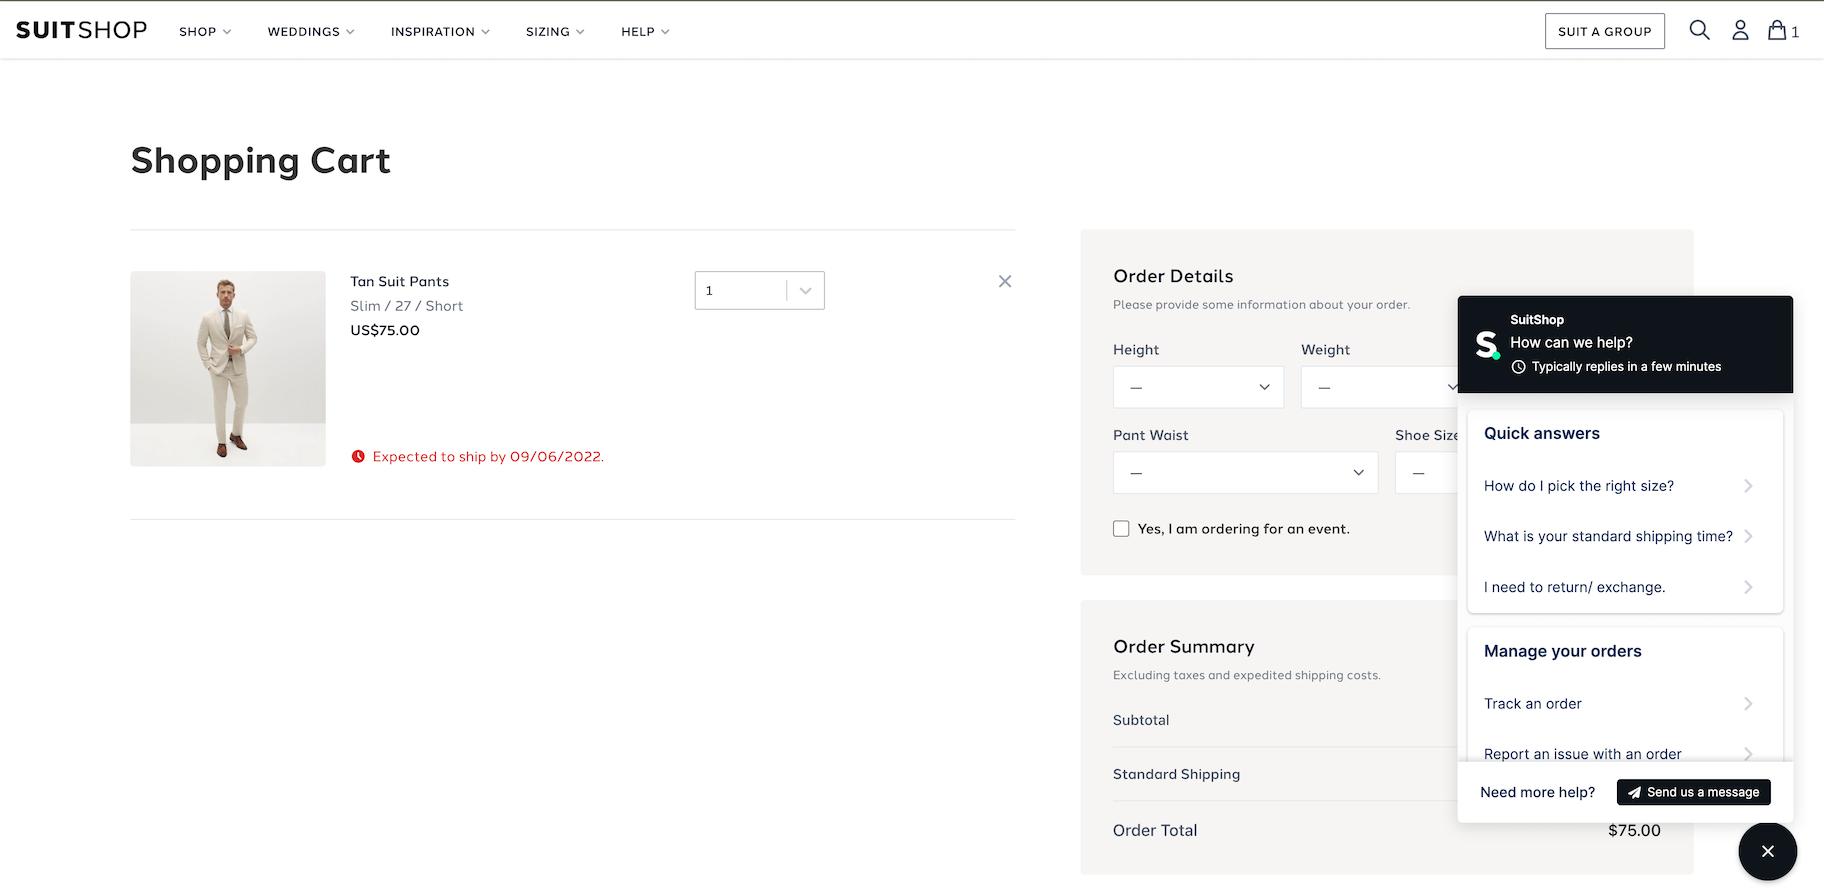Remove Tan Suit Pants with X icon
Image resolution: width=1824 pixels, height=893 pixels.
(x=1005, y=282)
